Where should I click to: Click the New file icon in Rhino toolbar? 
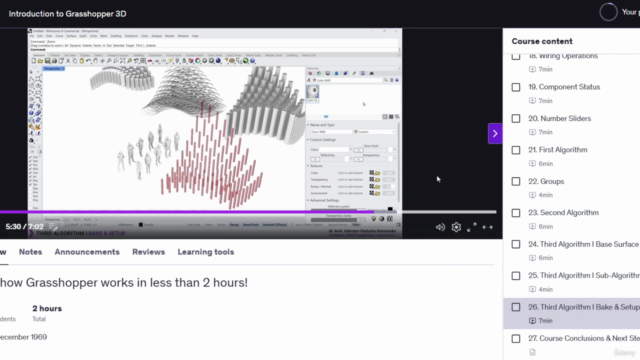pyautogui.click(x=34, y=61)
